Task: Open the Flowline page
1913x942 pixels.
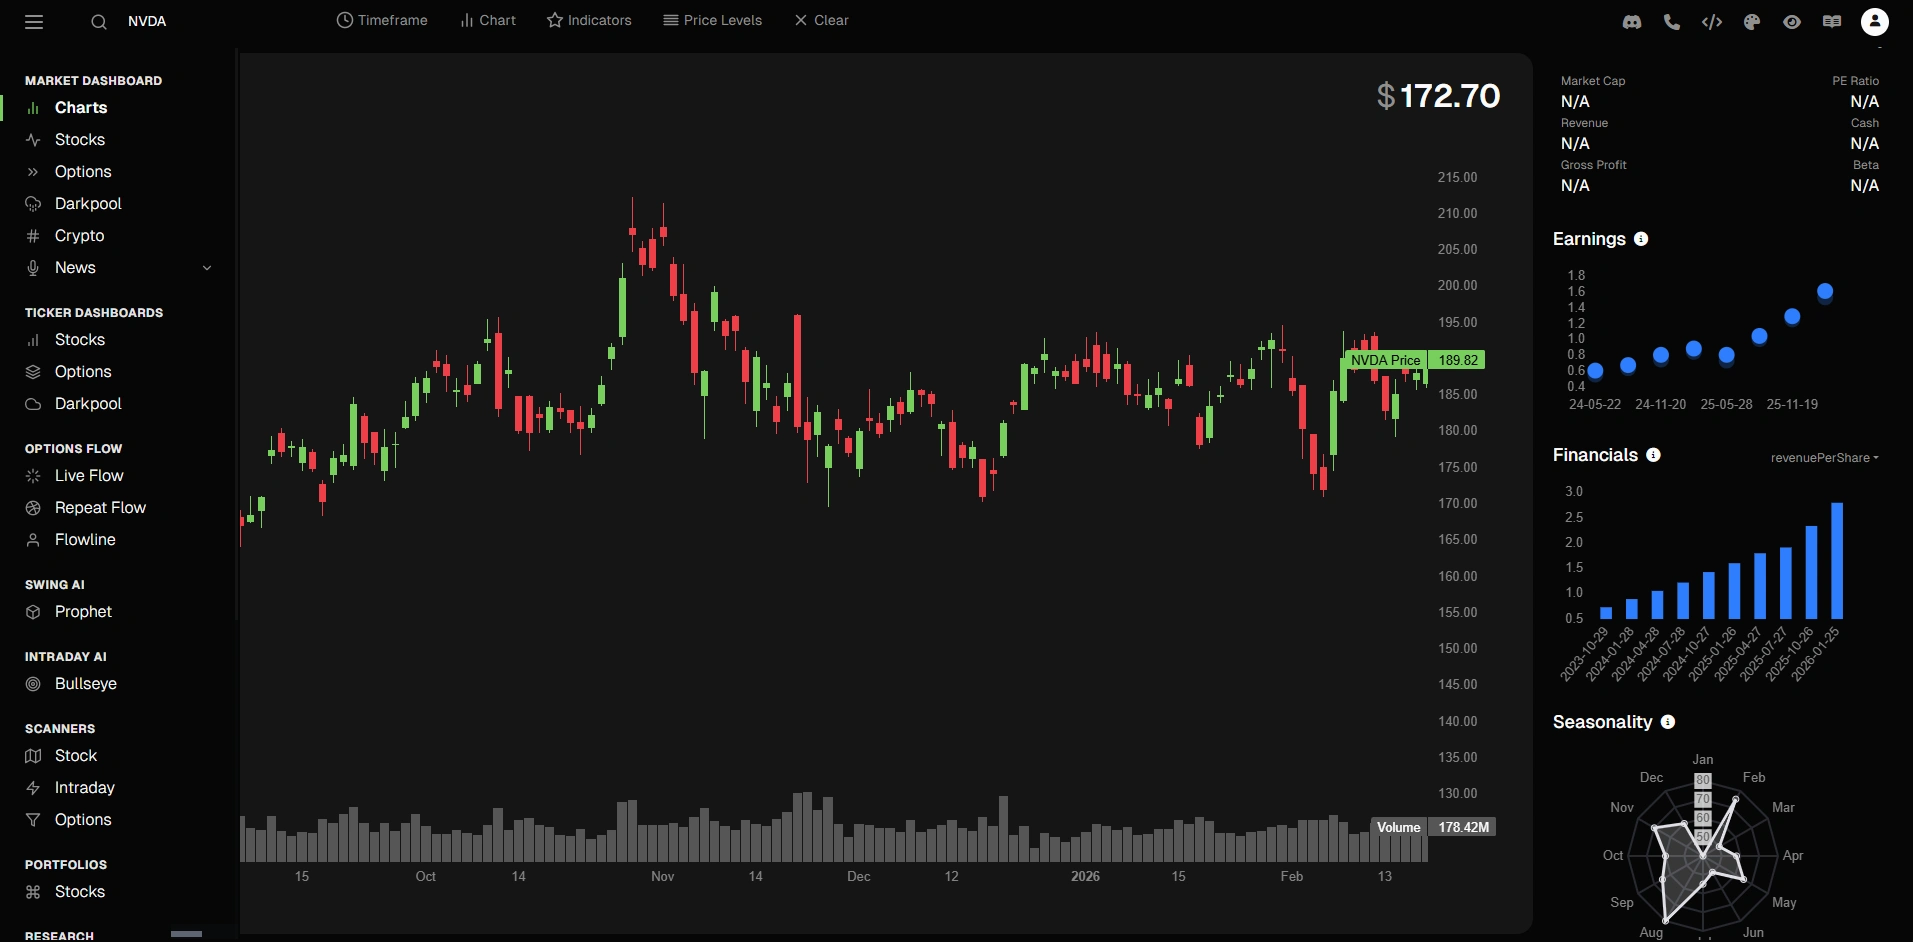Action: (x=85, y=540)
